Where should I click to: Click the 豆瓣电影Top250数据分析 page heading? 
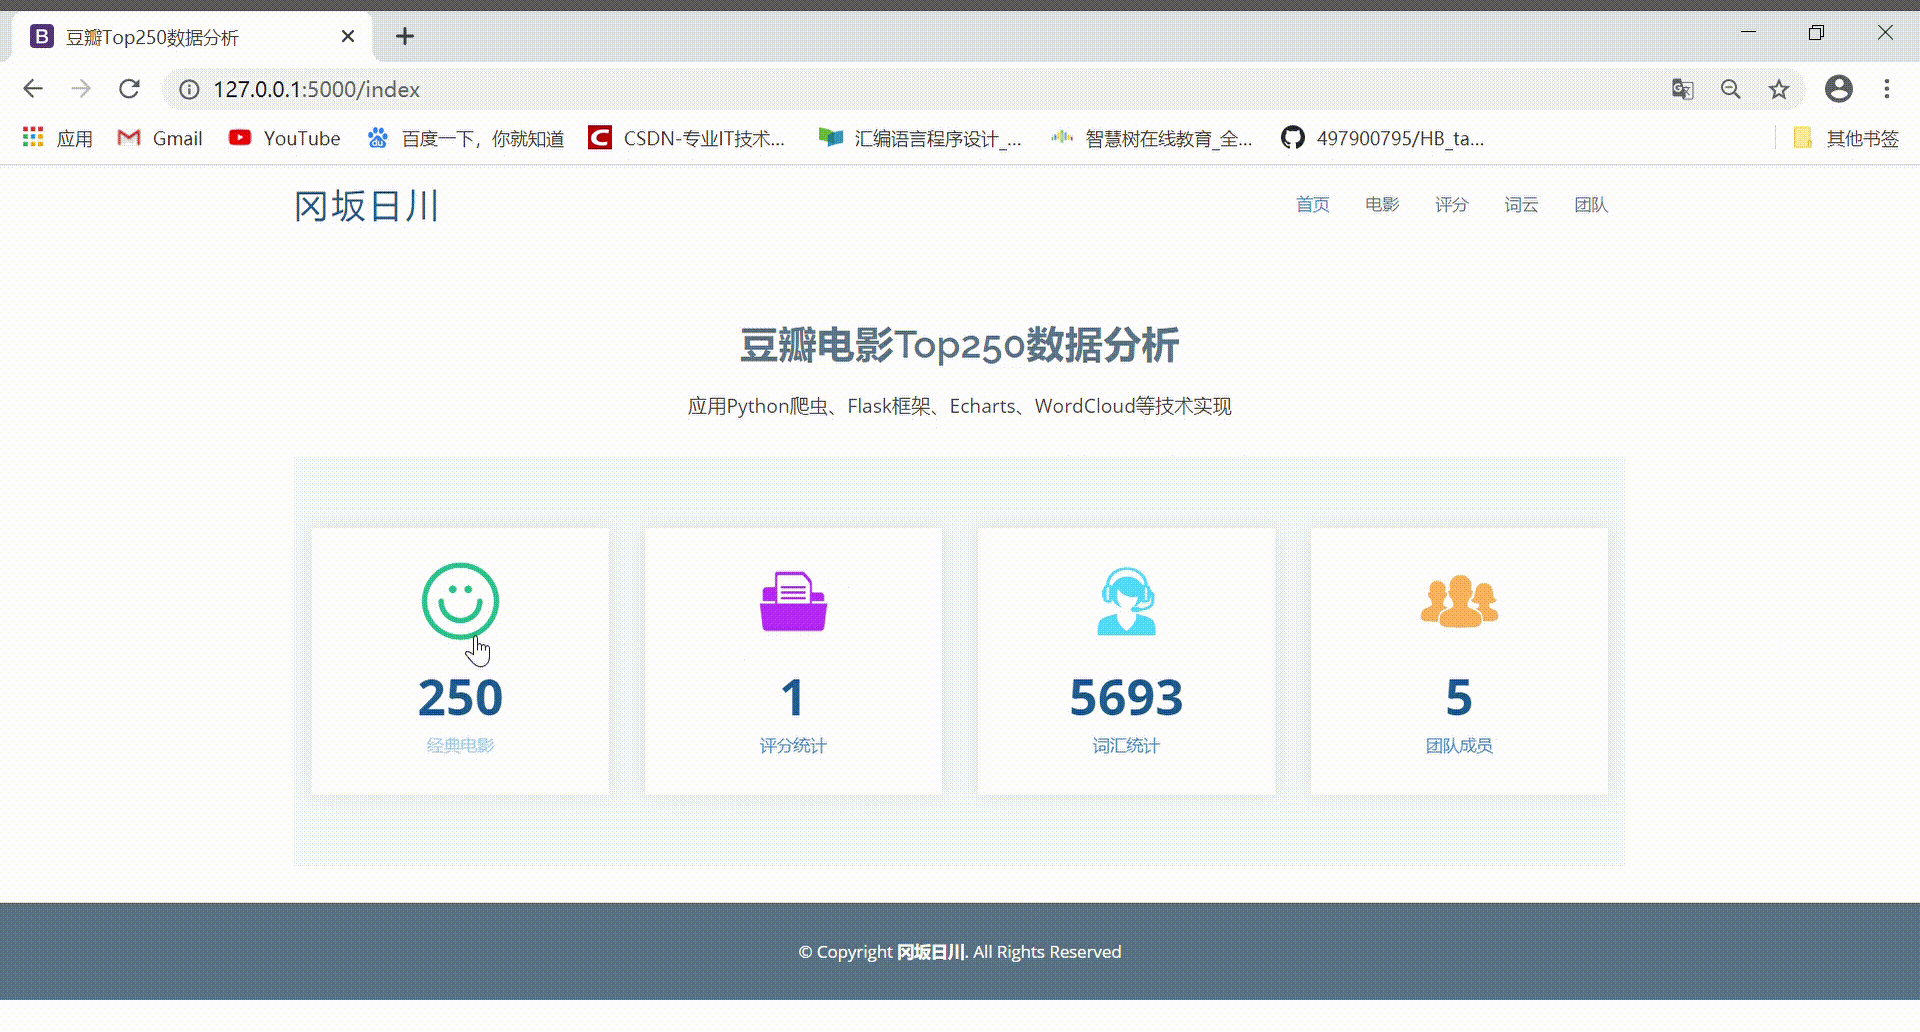pyautogui.click(x=960, y=345)
